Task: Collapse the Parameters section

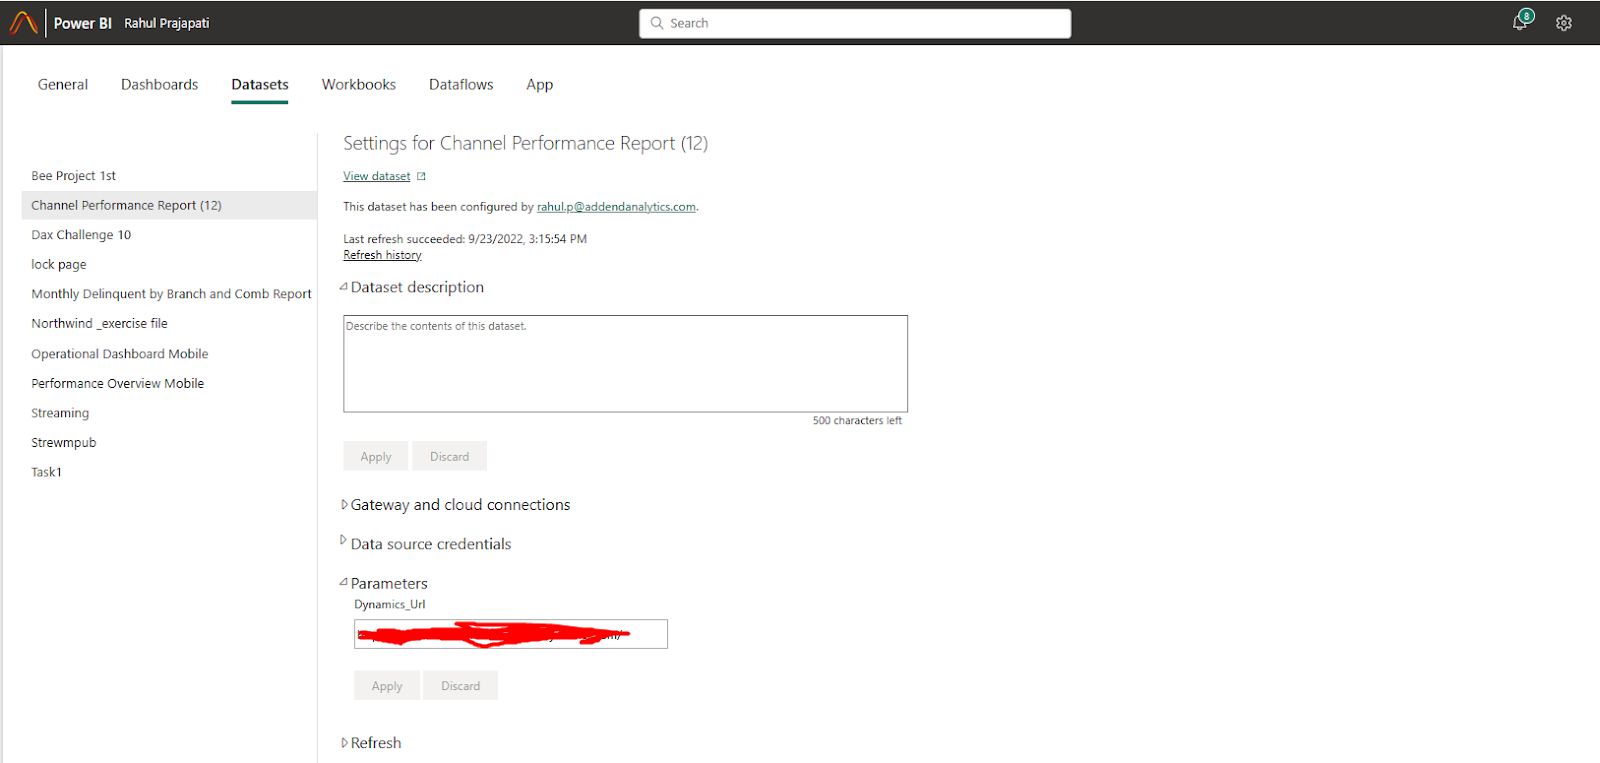Action: click(343, 582)
